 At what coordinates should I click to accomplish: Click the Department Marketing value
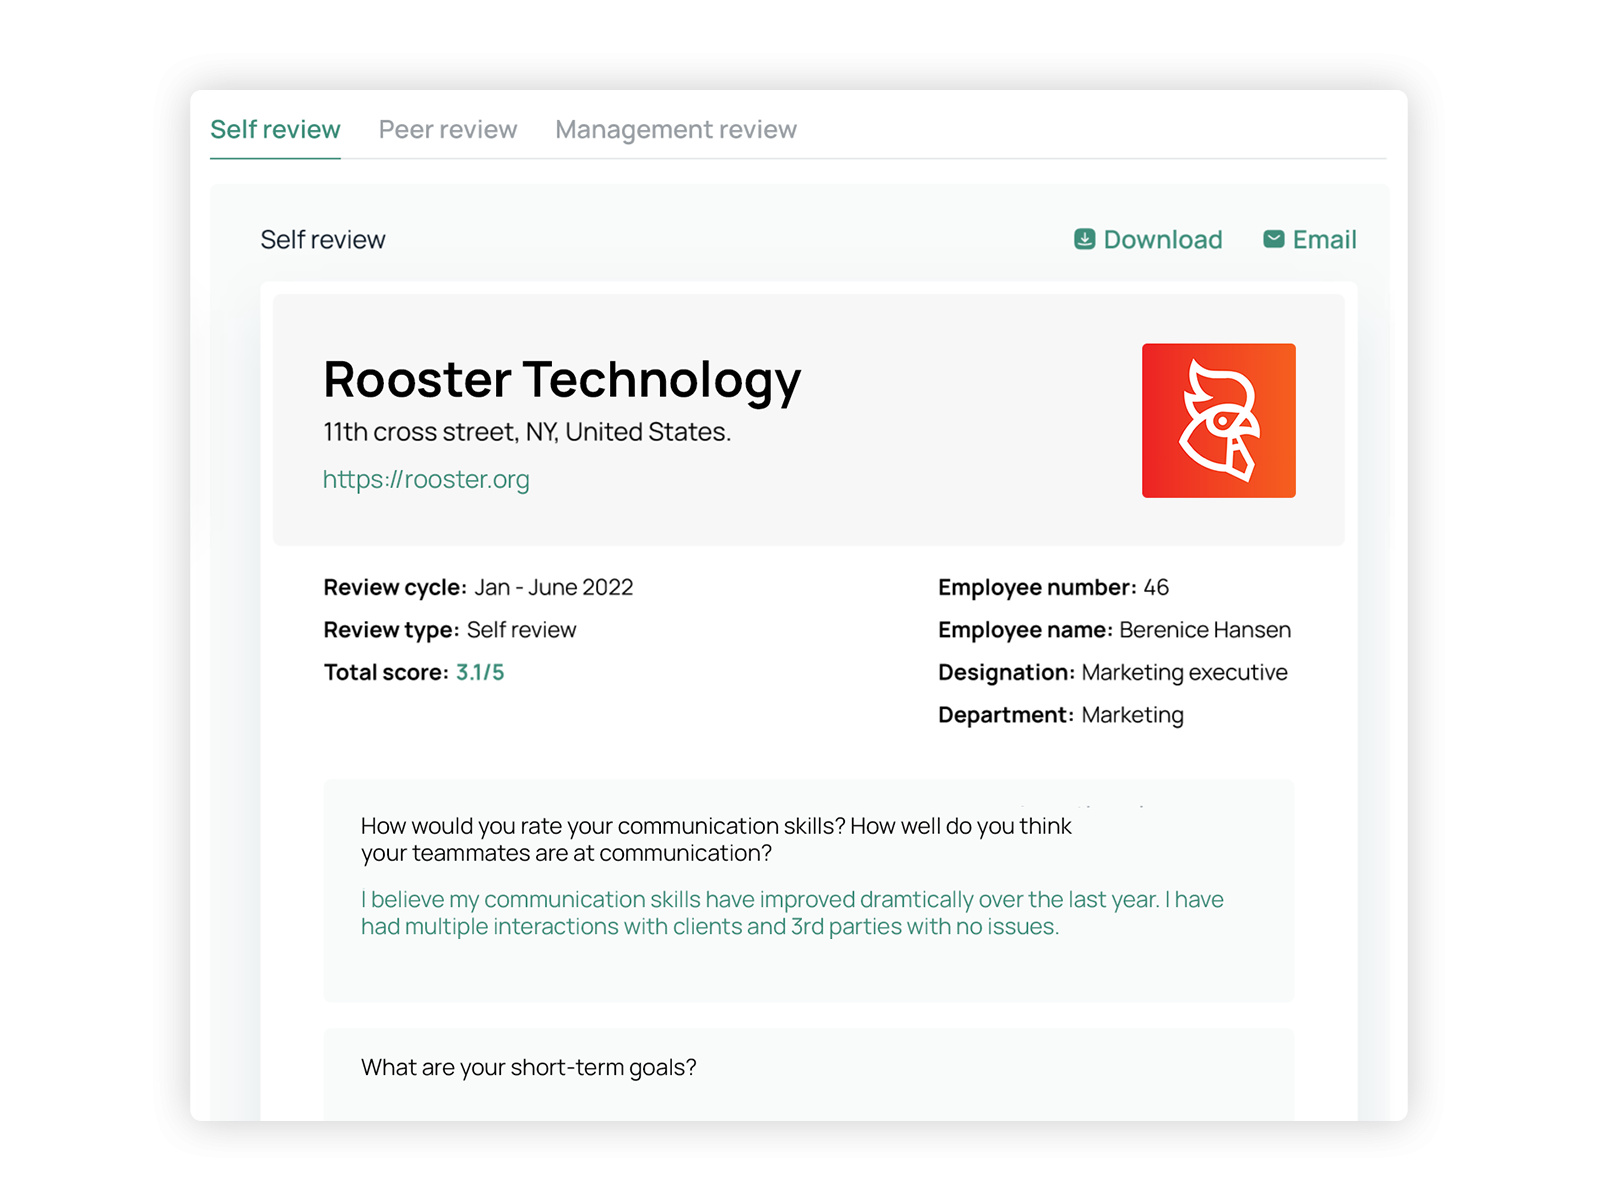pyautogui.click(x=1132, y=715)
